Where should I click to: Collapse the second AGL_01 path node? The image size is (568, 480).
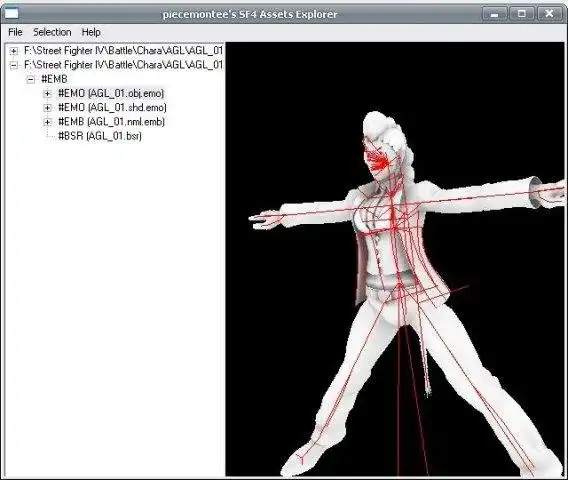coord(13,66)
